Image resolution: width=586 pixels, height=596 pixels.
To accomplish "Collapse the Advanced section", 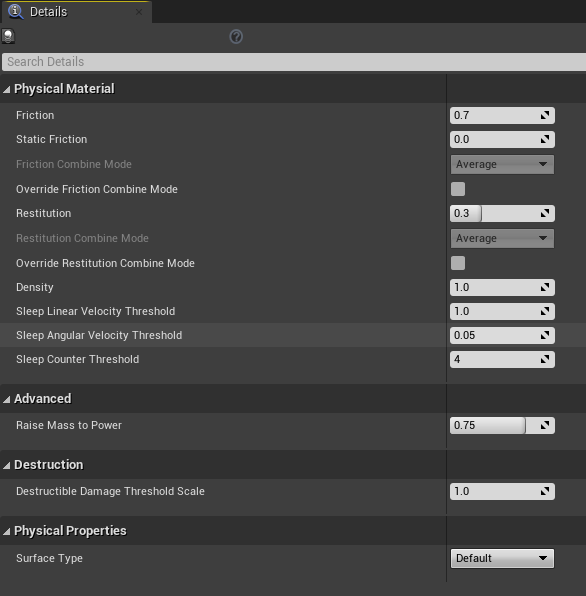I will (6, 399).
